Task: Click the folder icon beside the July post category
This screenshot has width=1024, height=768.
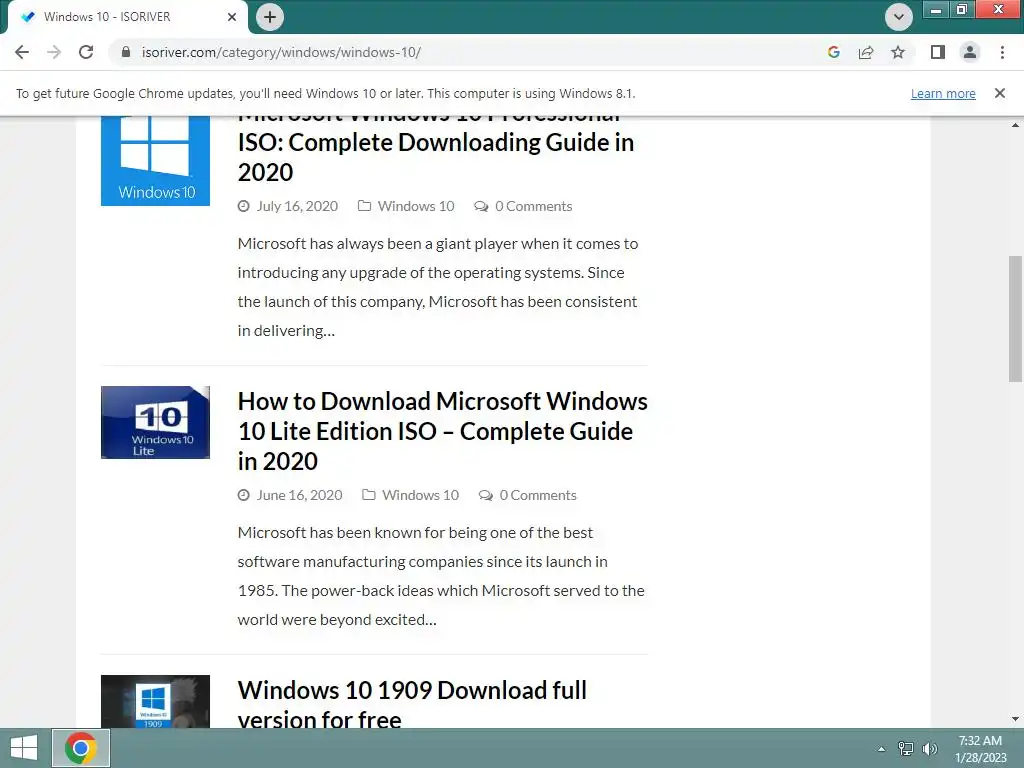Action: [364, 206]
